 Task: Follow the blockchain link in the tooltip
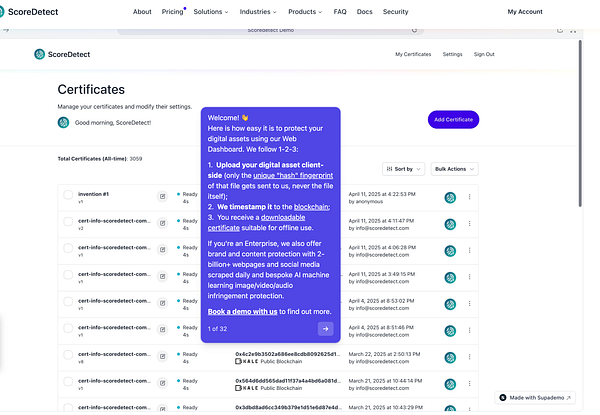pyautogui.click(x=311, y=207)
